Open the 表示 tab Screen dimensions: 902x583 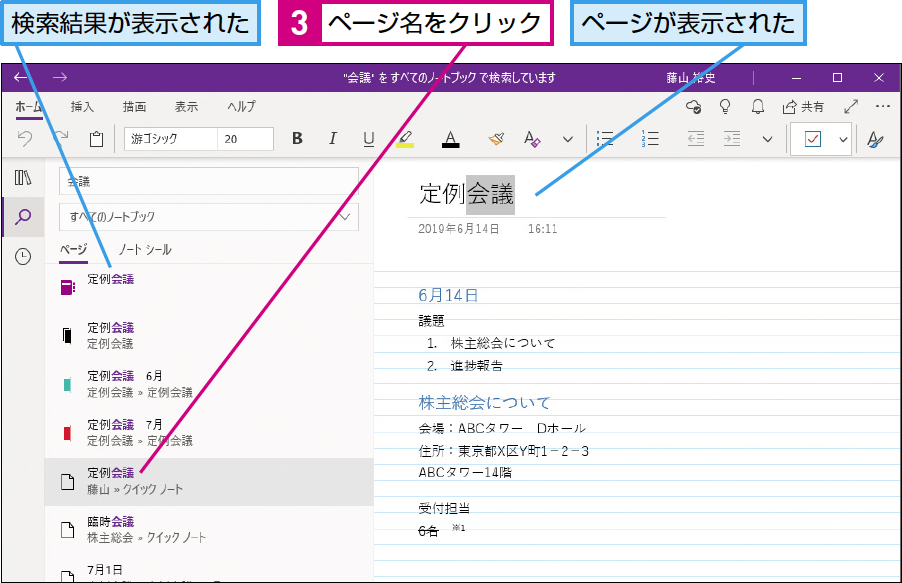tap(186, 107)
